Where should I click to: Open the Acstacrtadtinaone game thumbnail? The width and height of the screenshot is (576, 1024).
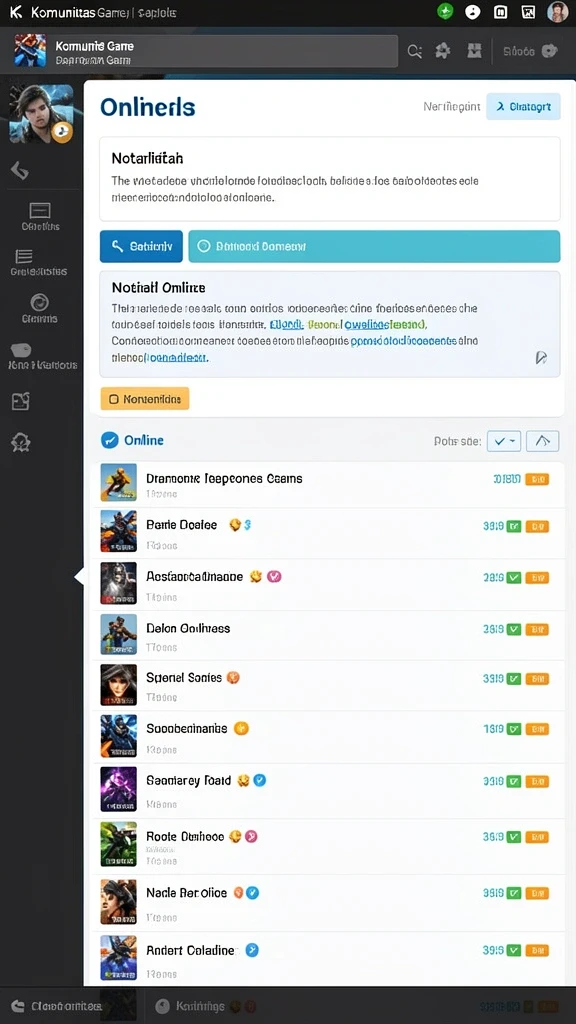(119, 583)
